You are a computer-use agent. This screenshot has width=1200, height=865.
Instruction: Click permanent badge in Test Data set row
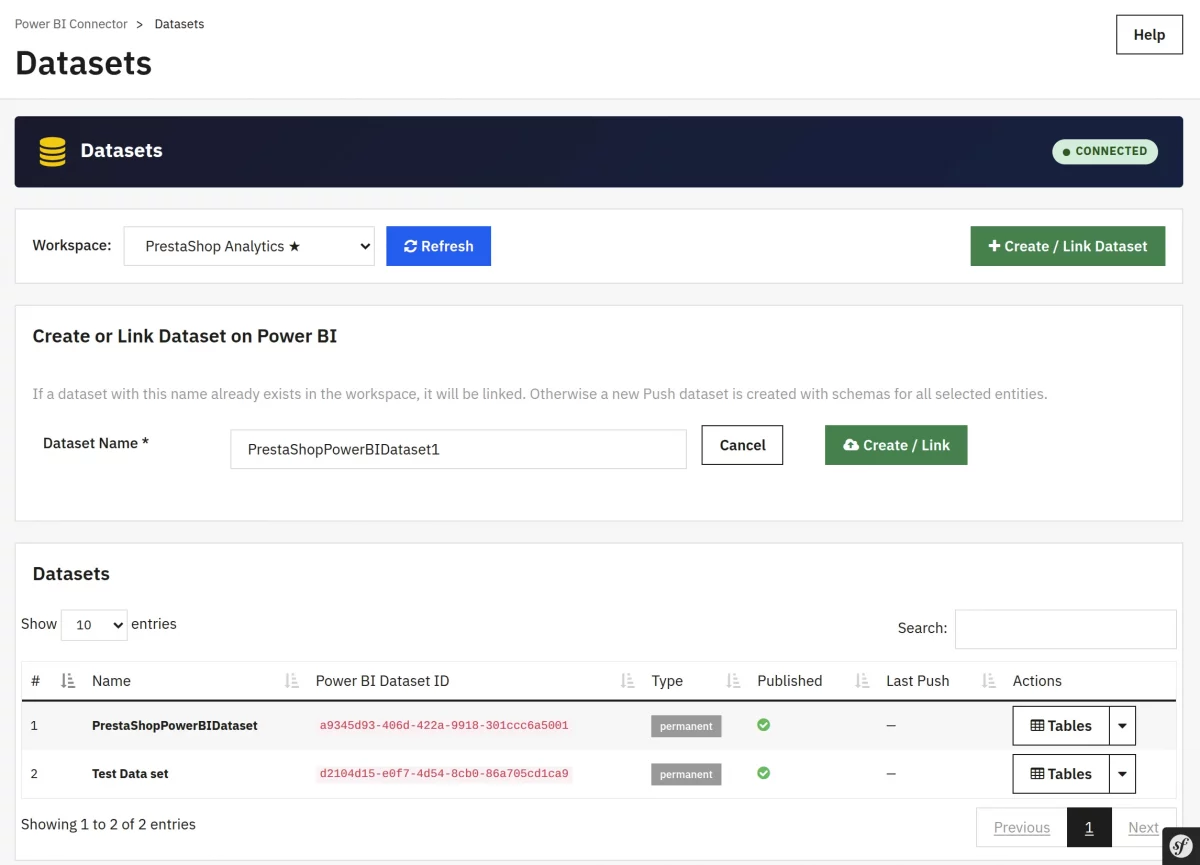click(686, 774)
